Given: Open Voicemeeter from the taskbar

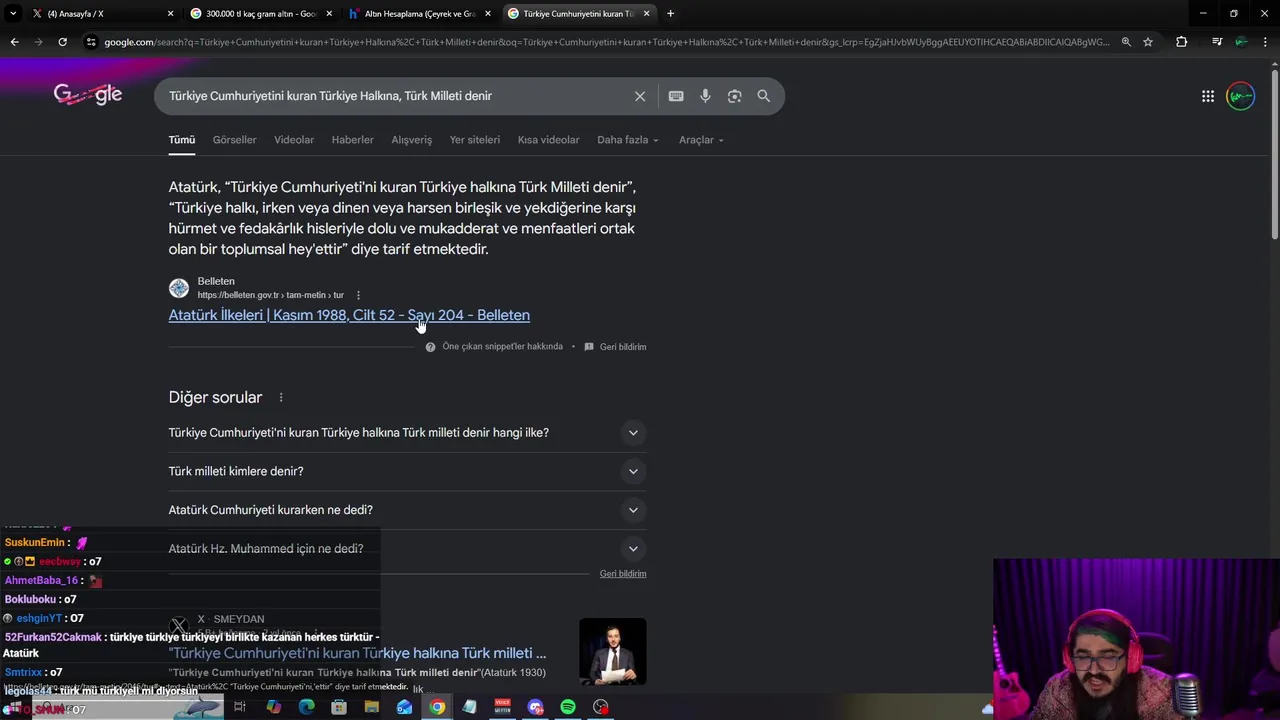Looking at the screenshot, I should click(502, 707).
